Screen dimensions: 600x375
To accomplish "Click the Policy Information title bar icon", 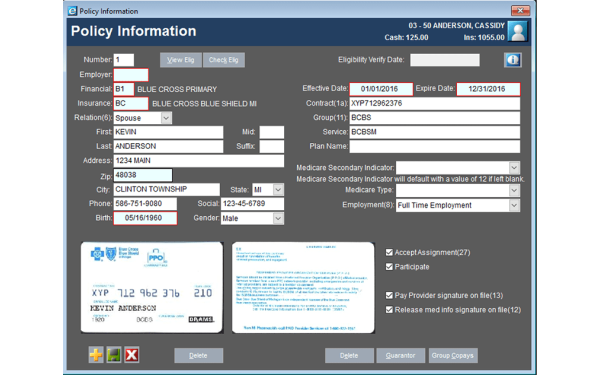I will coord(72,11).
